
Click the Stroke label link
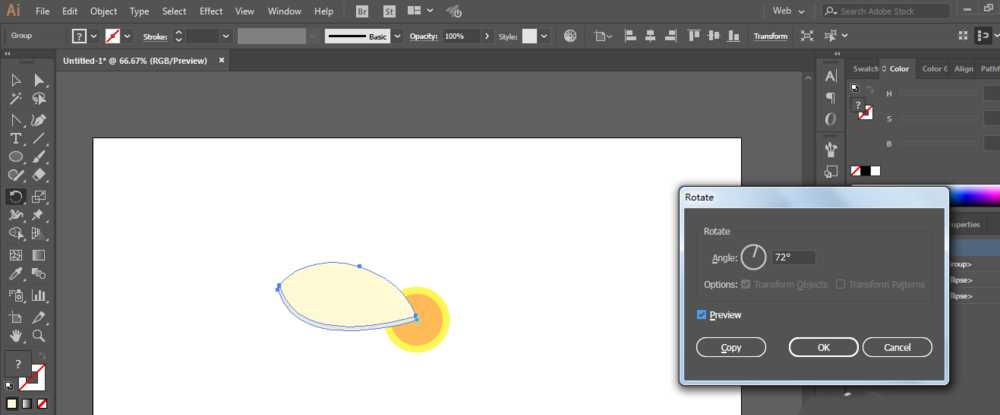tap(155, 36)
